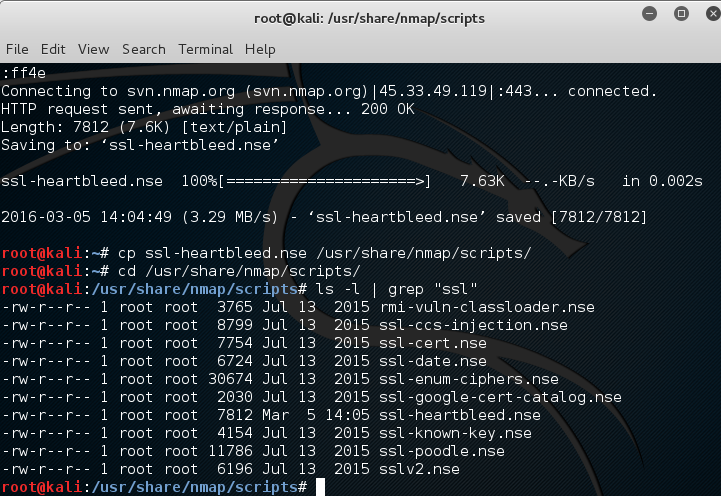Click the ssl-enum-ciphers.nse entry
The image size is (721, 496).
tap(469, 379)
